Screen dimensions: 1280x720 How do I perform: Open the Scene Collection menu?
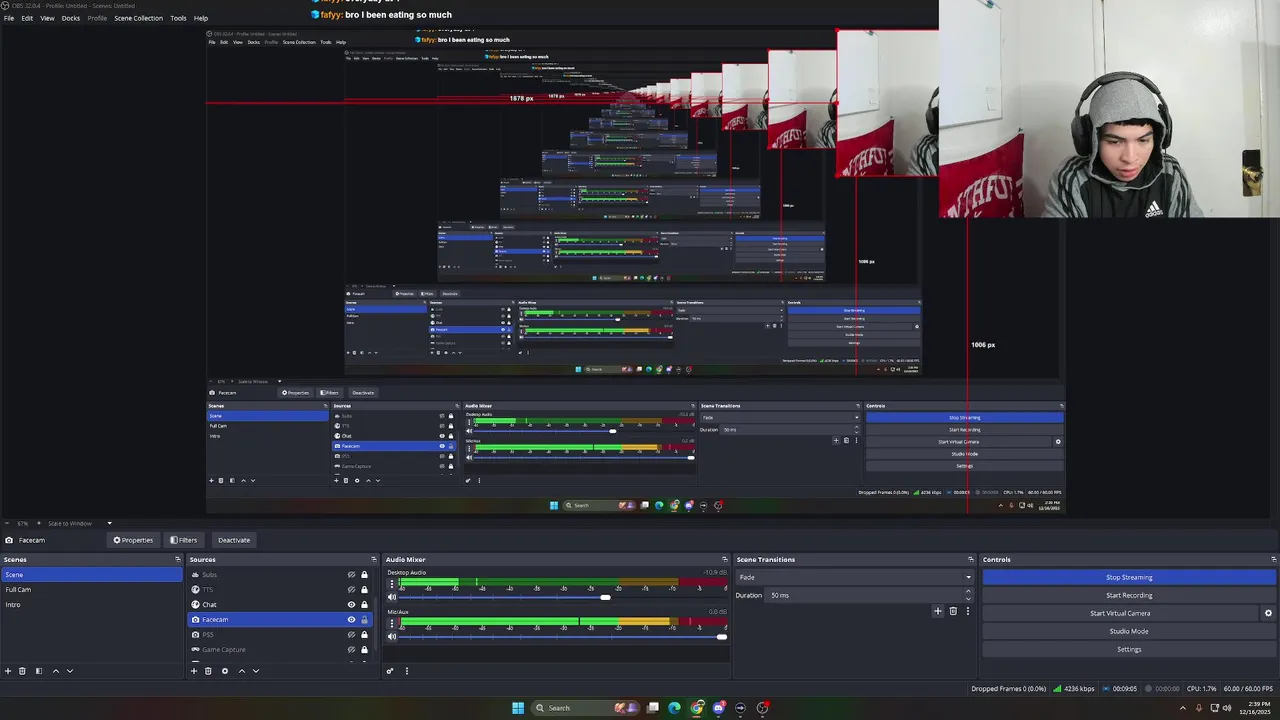138,18
